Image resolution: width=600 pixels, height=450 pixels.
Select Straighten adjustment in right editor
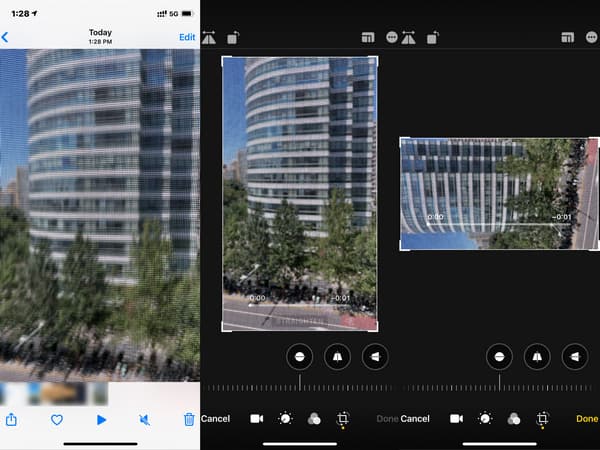tap(499, 357)
